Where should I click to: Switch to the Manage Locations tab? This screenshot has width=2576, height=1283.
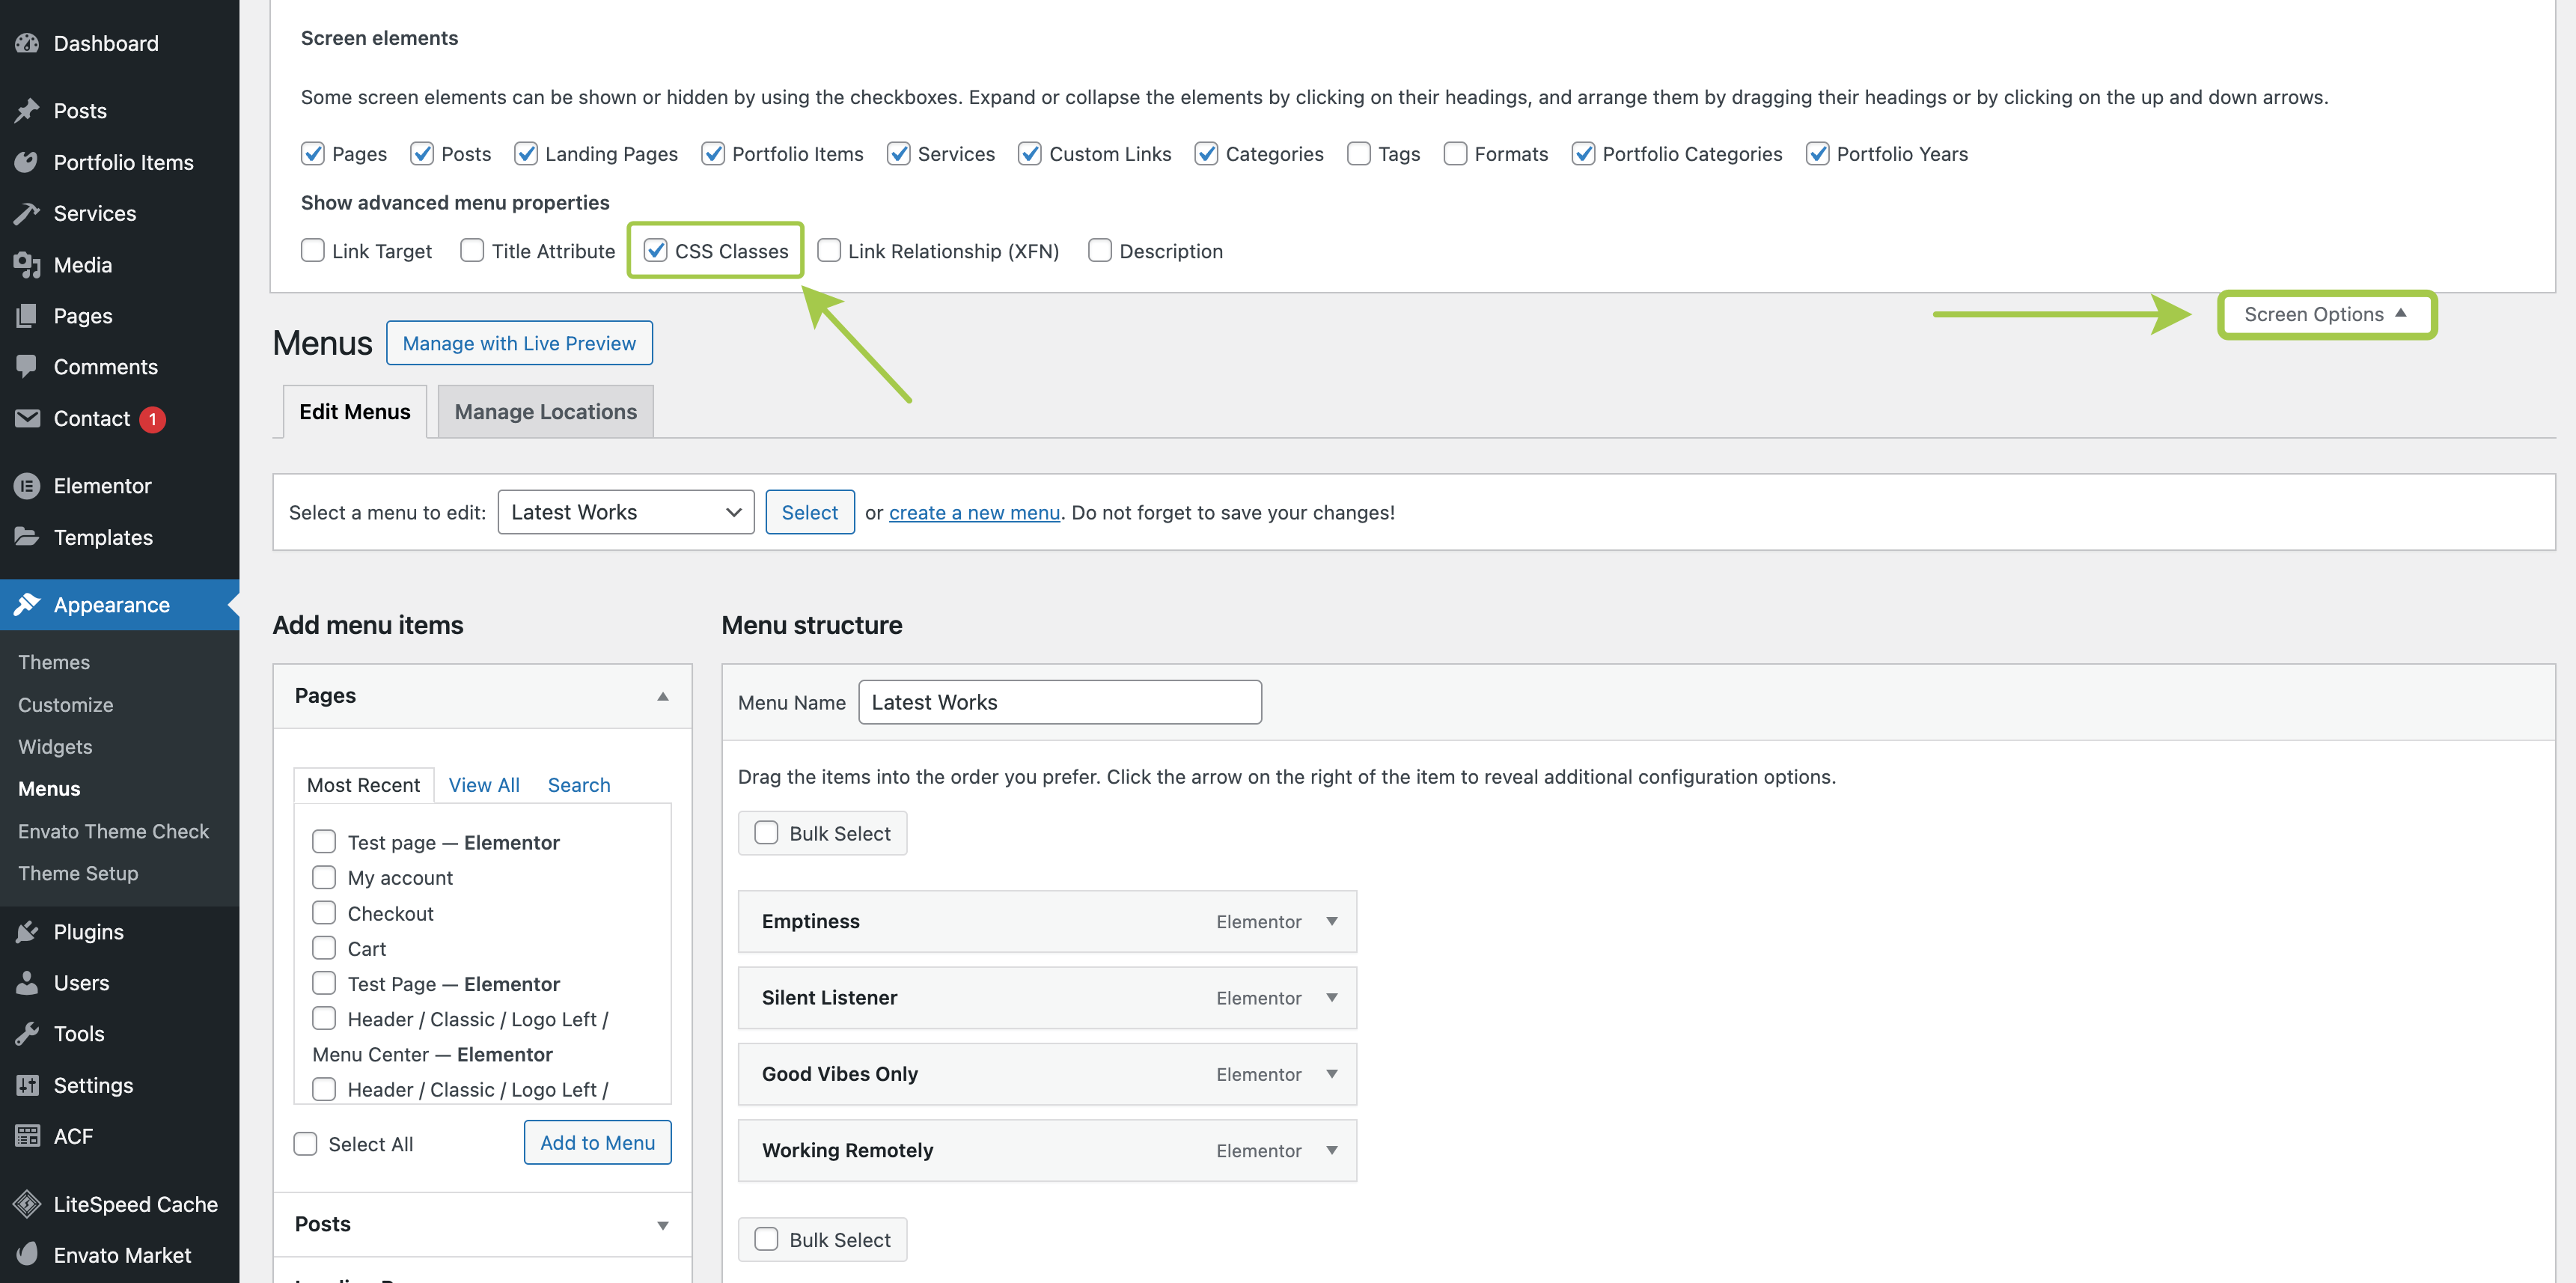(x=545, y=412)
